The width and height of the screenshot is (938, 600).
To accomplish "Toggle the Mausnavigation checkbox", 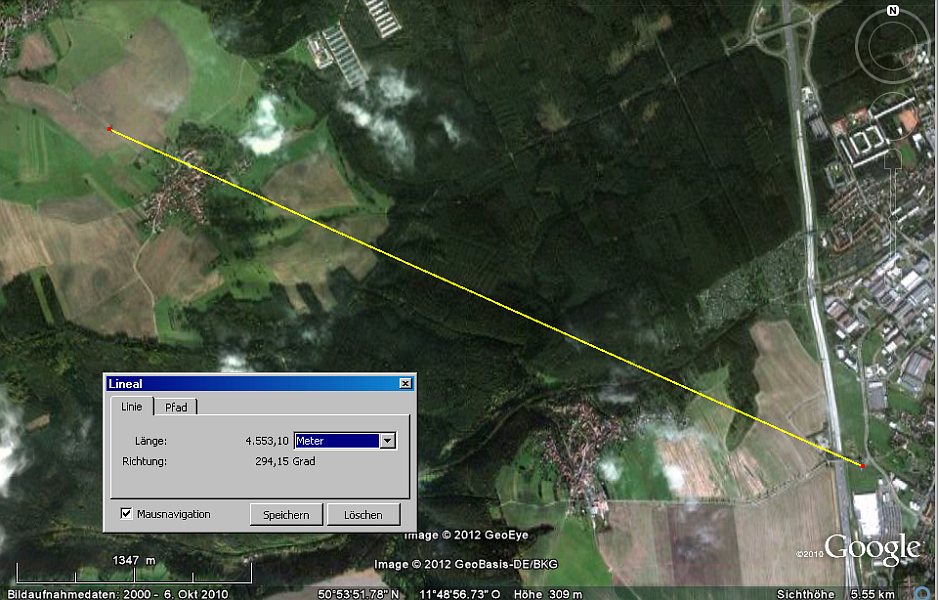I will (126, 514).
